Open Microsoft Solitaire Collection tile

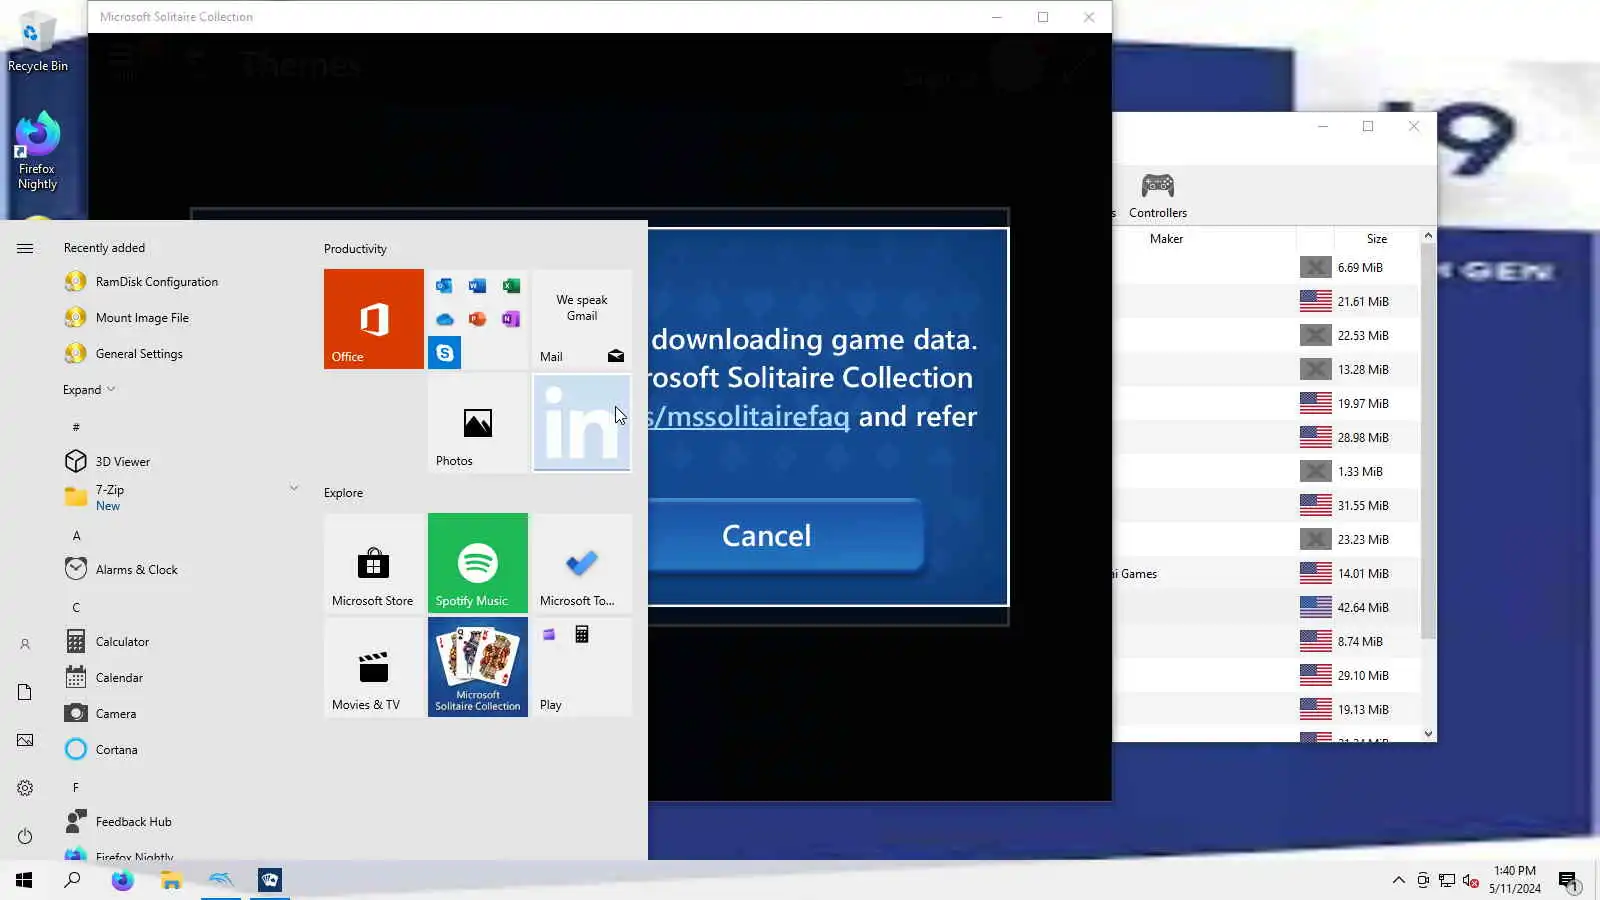[x=478, y=667]
